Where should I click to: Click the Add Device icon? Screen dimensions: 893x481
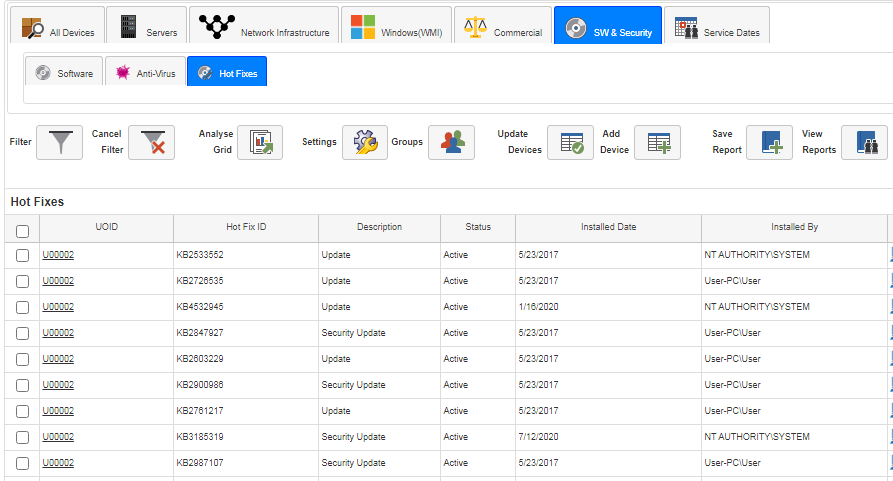click(x=657, y=142)
